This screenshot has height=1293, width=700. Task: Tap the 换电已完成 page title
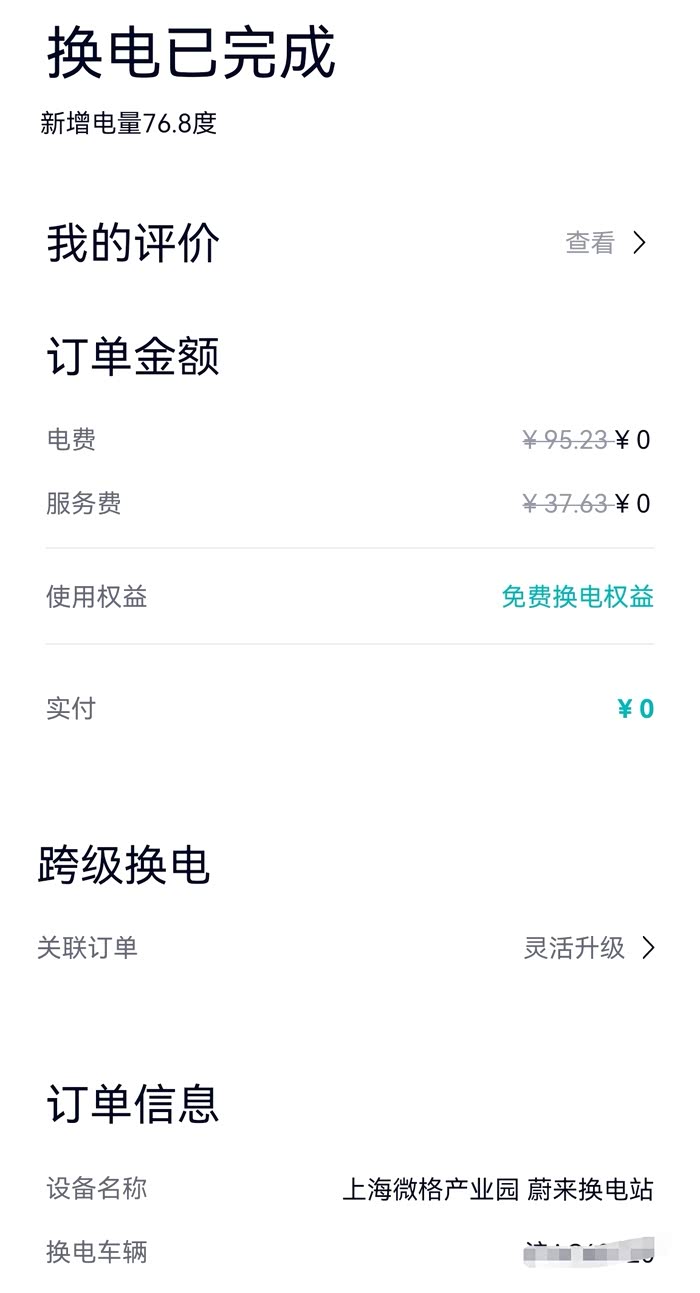click(191, 54)
